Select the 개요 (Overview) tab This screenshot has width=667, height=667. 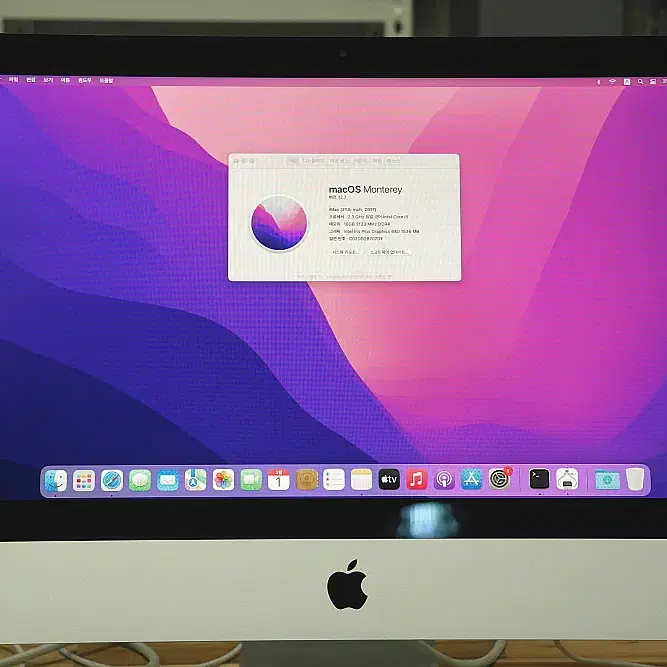click(291, 161)
